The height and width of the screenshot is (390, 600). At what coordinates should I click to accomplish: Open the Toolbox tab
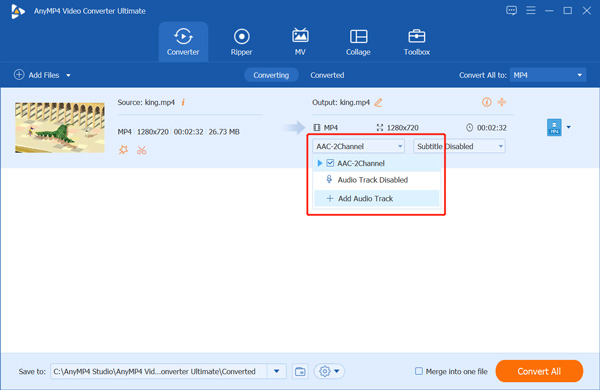coord(417,42)
